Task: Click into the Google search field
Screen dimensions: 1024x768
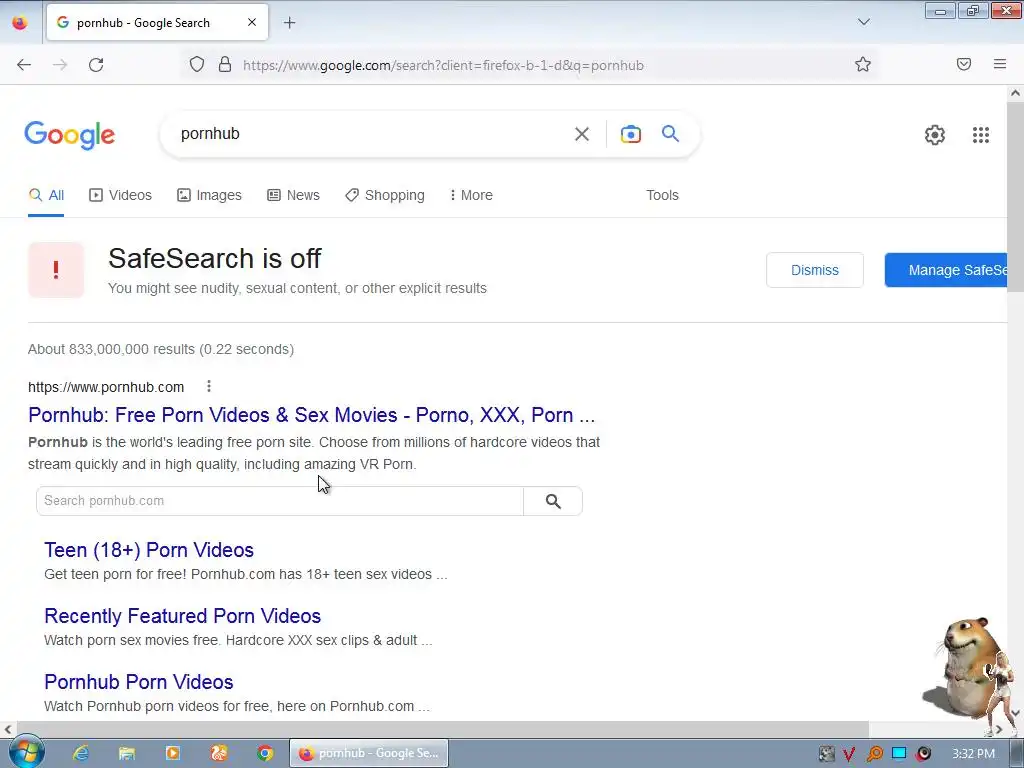Action: pyautogui.click(x=372, y=134)
